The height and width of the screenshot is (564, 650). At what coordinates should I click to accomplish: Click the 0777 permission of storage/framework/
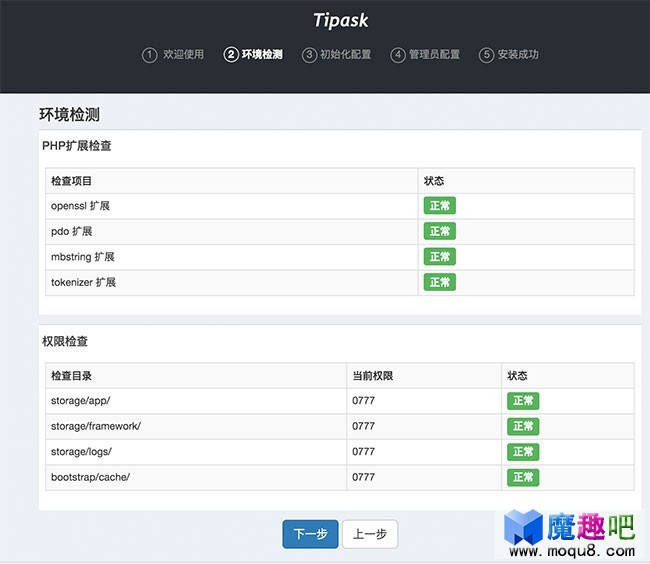364,426
